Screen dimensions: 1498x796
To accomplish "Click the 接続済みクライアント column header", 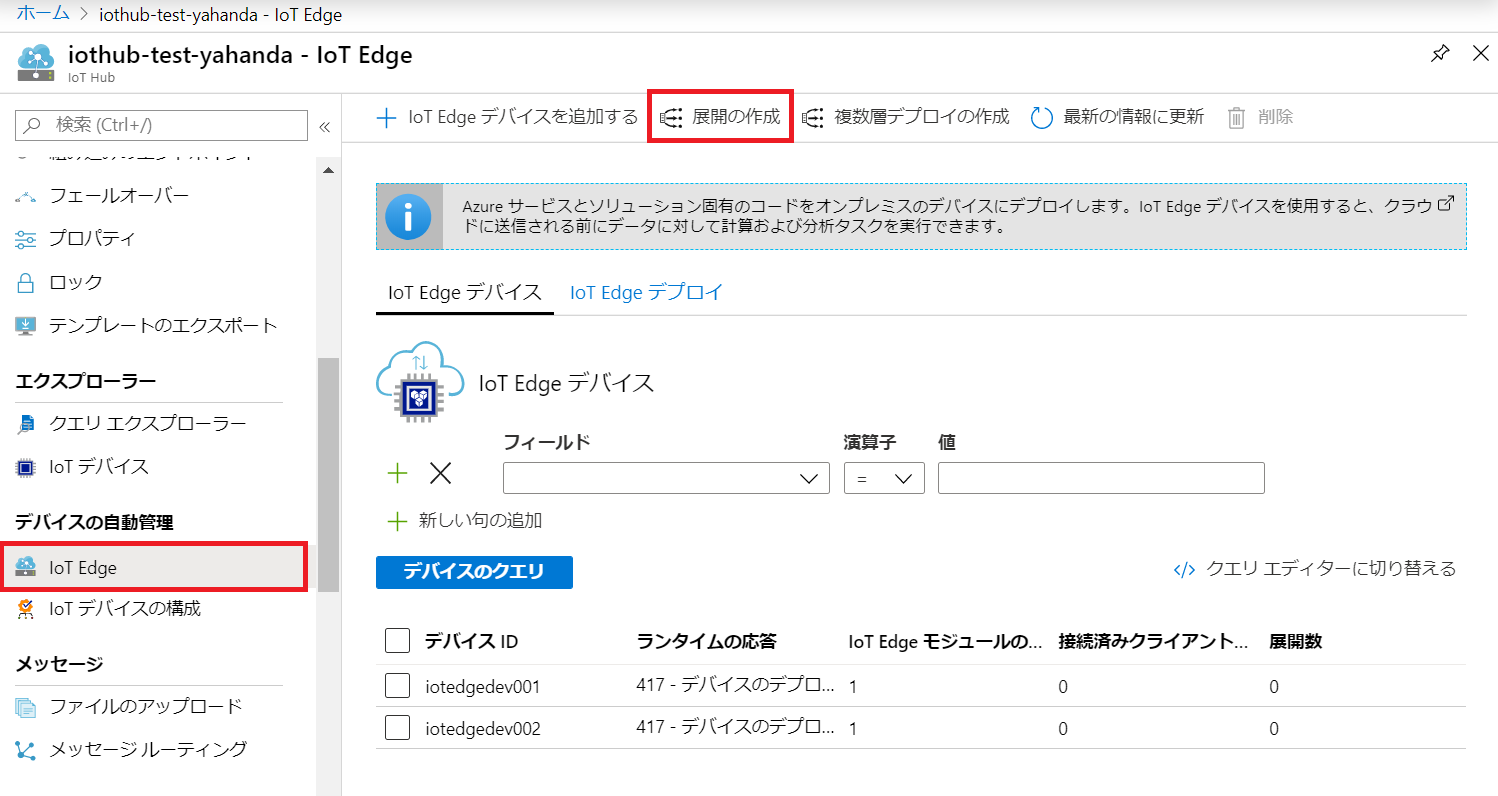I will click(1154, 641).
